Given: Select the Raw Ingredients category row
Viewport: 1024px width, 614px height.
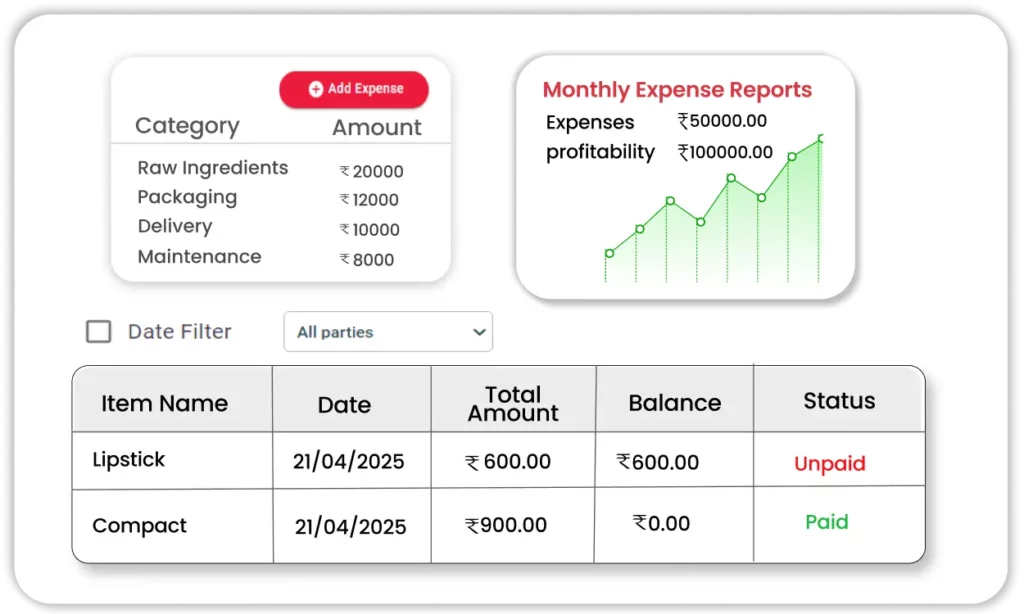Looking at the screenshot, I should click(x=213, y=168).
